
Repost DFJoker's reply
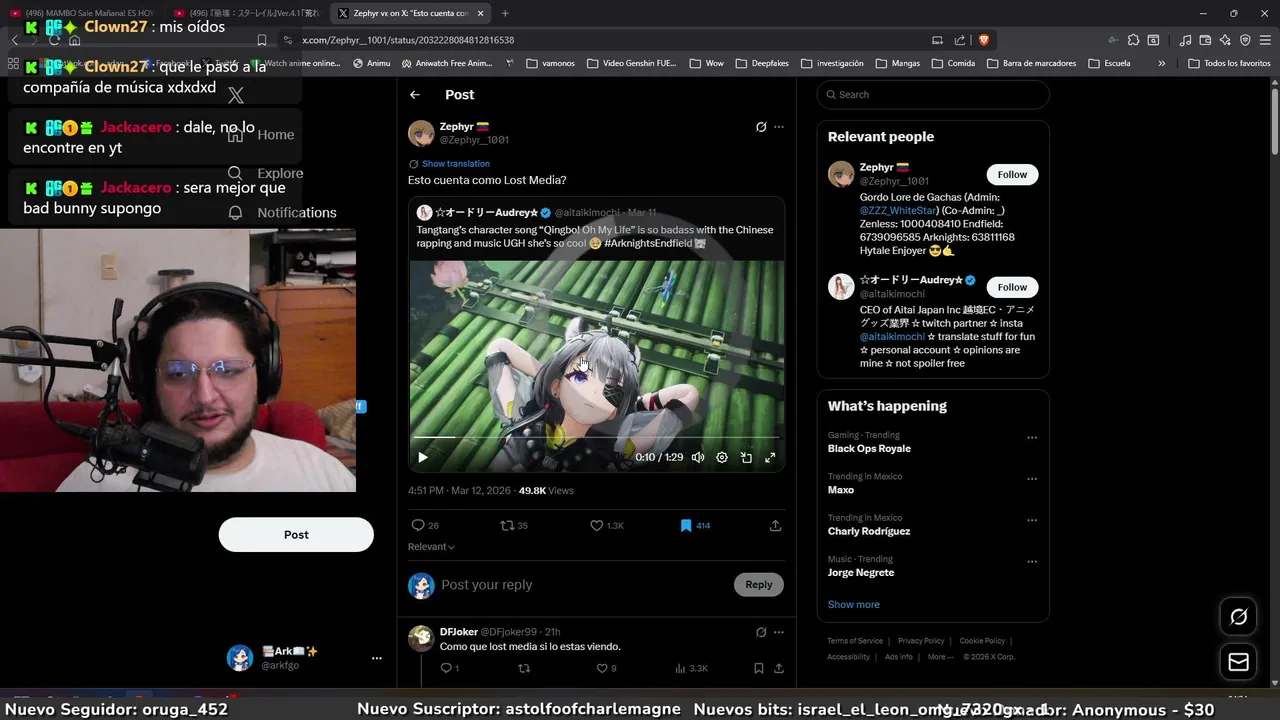click(x=525, y=668)
